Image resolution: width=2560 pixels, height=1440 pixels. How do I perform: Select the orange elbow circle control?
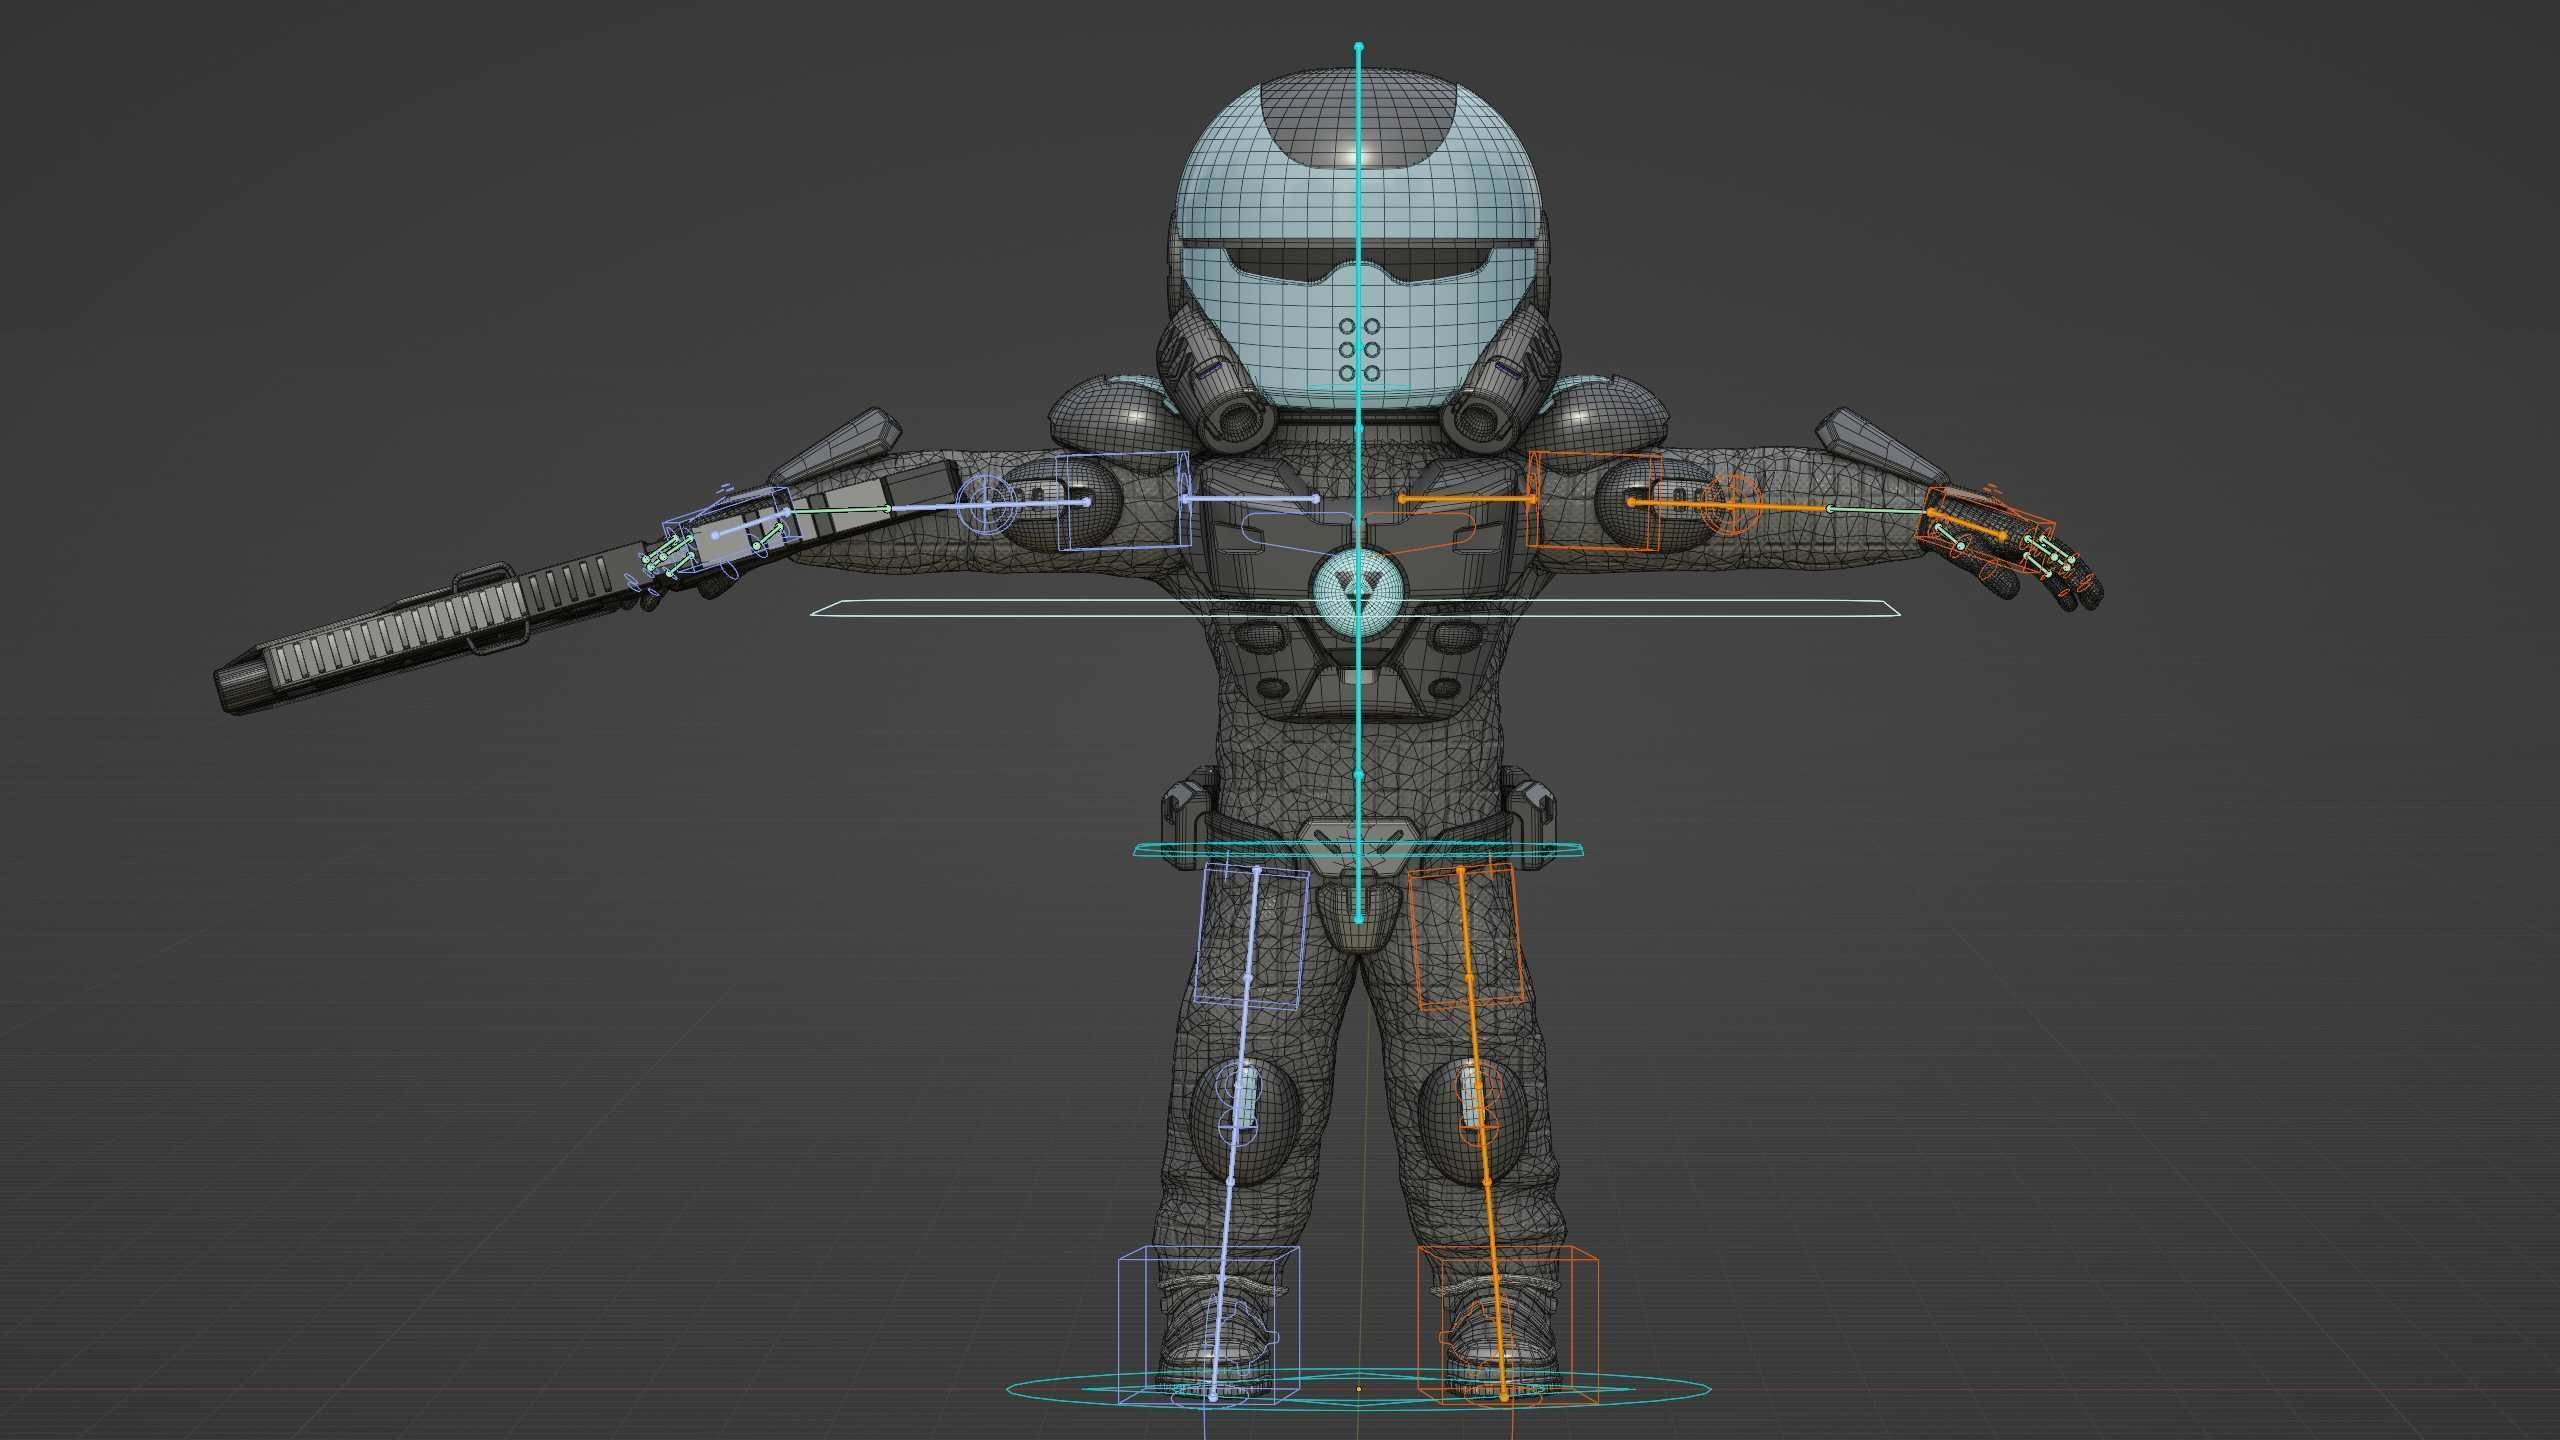1731,503
